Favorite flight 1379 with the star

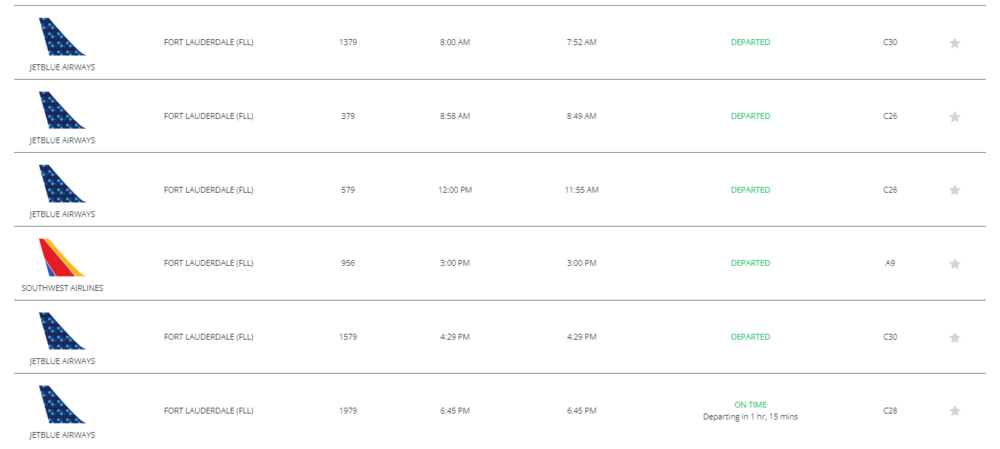(x=954, y=43)
